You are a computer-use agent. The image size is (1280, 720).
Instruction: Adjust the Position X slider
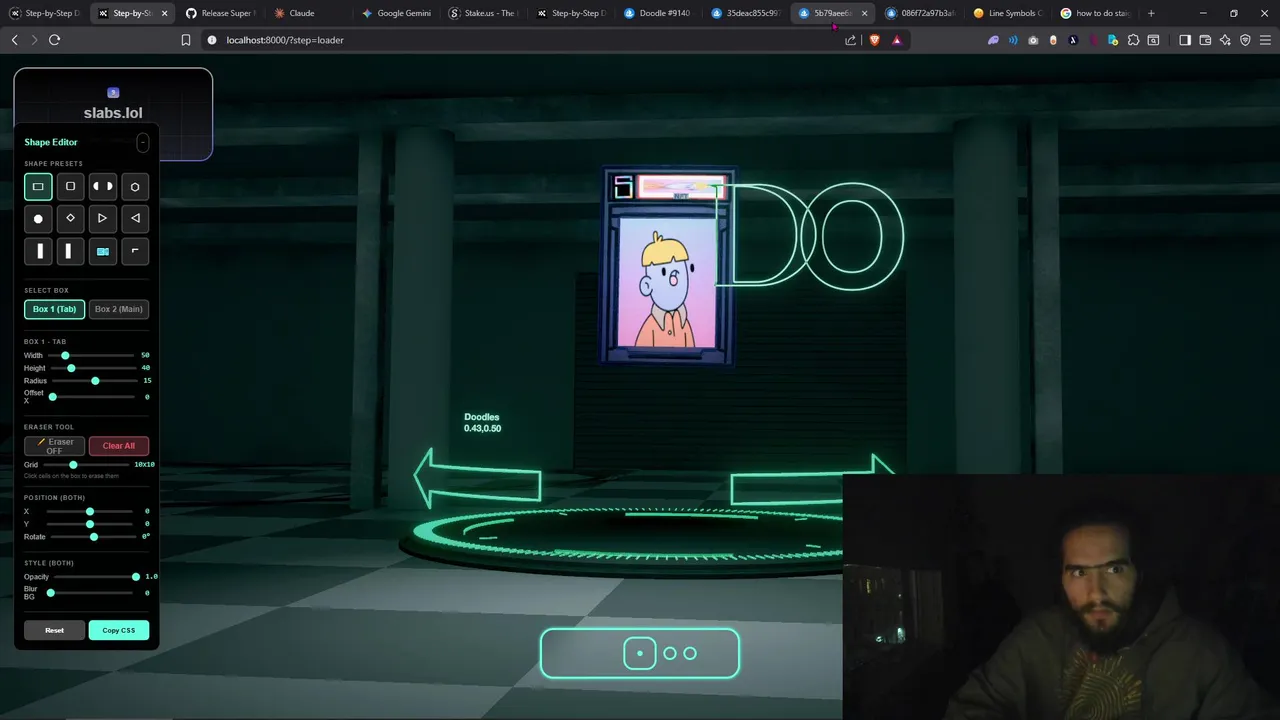[90, 511]
